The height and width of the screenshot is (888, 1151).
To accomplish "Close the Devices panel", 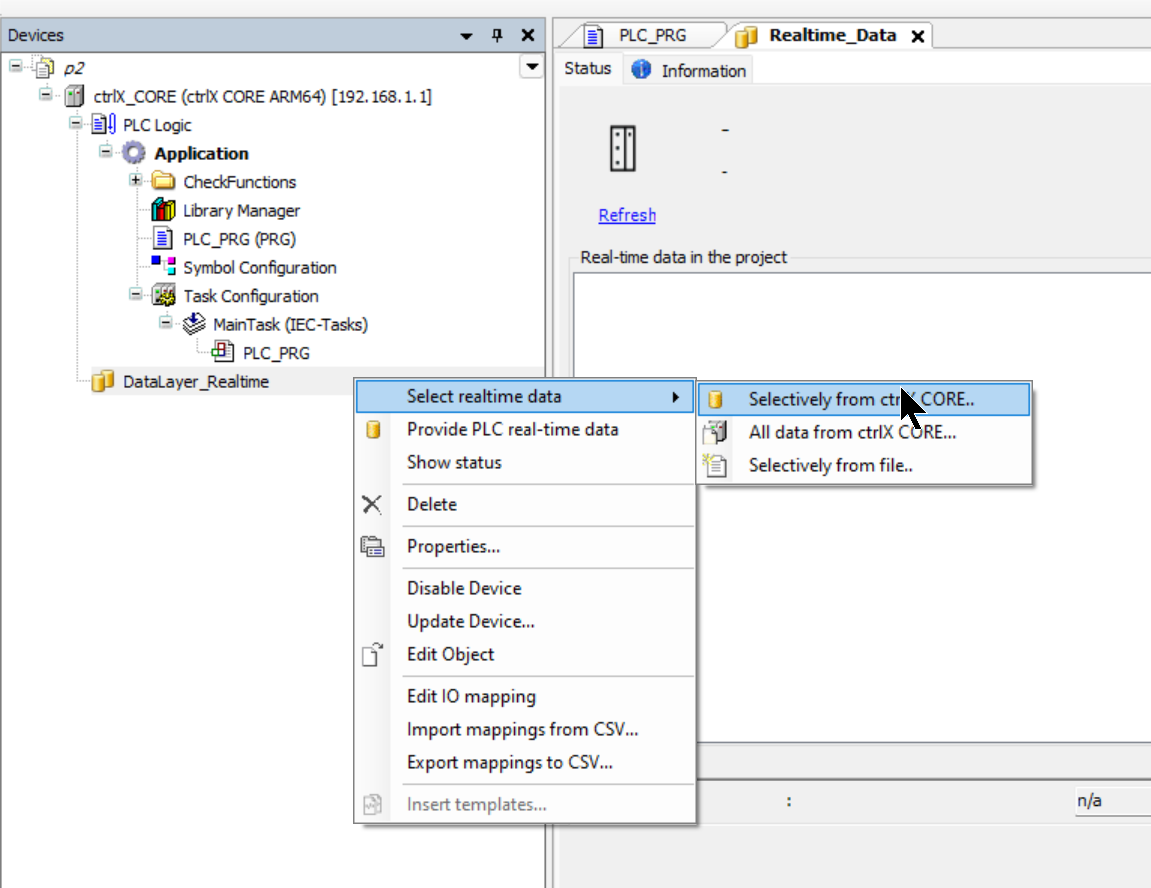I will point(527,35).
